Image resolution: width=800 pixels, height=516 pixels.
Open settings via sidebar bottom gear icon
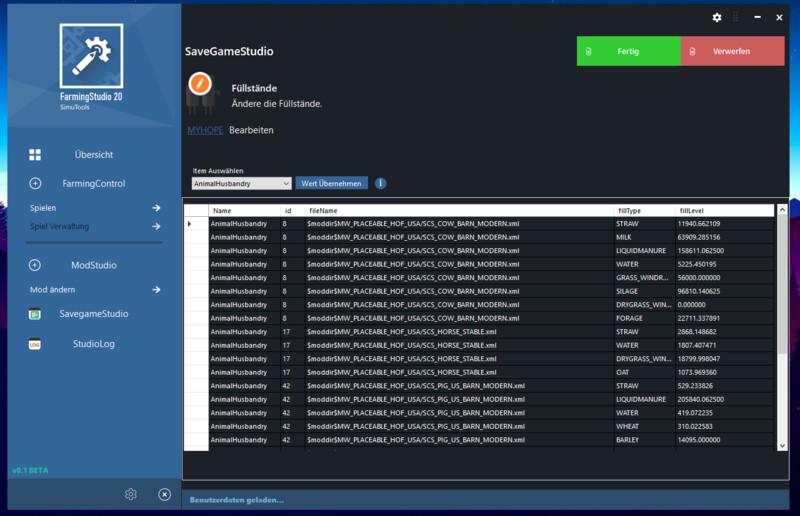131,494
